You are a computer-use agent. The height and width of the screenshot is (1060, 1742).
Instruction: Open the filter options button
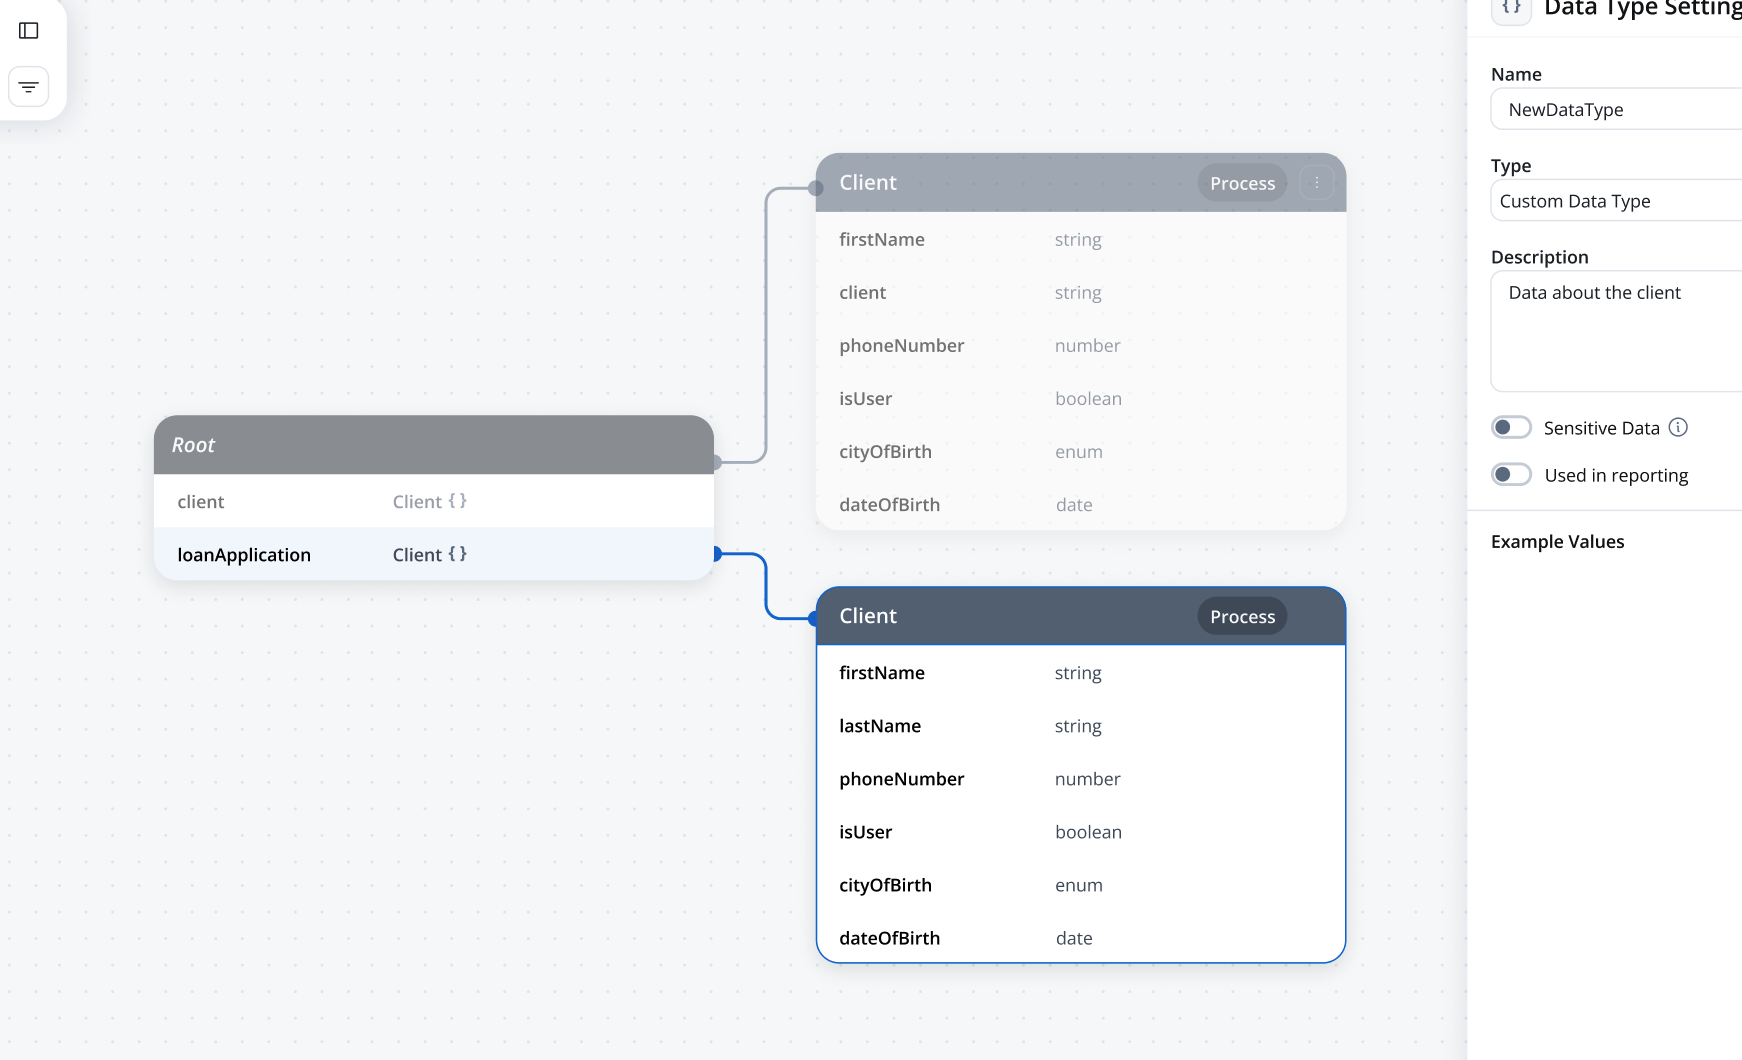[x=29, y=87]
